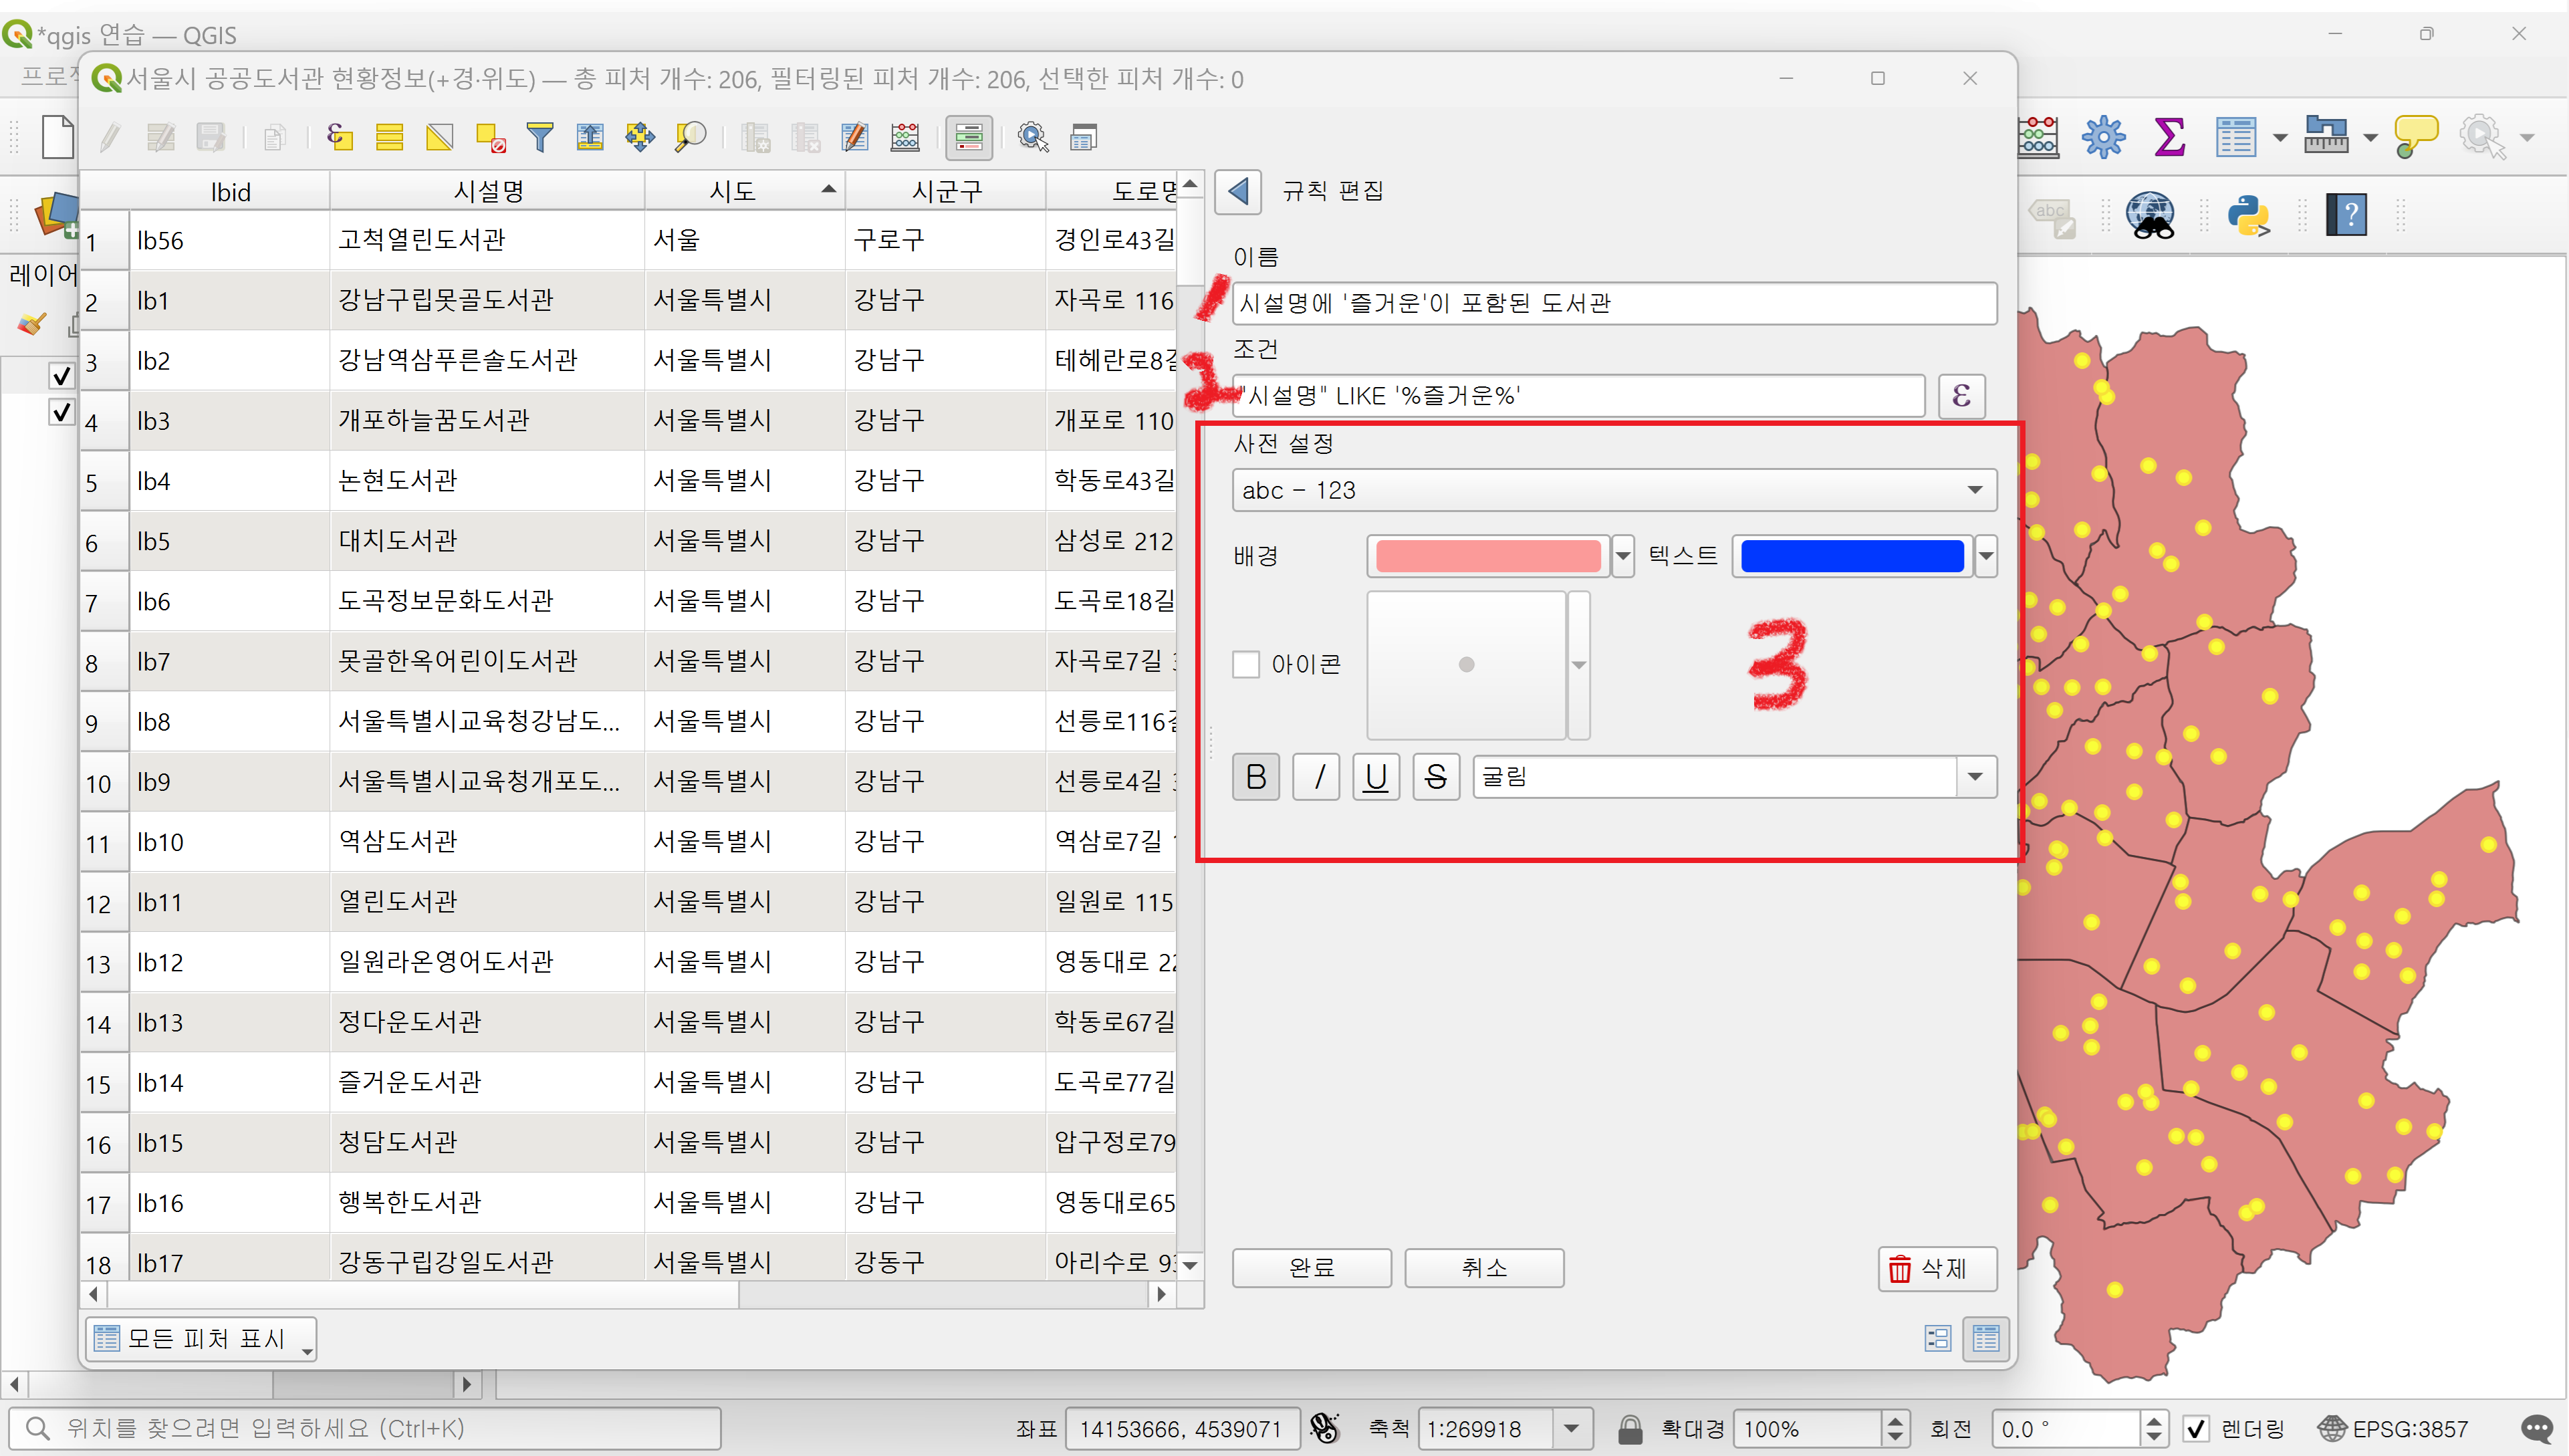
Task: Sort by the 시설명 column header
Action: (487, 191)
